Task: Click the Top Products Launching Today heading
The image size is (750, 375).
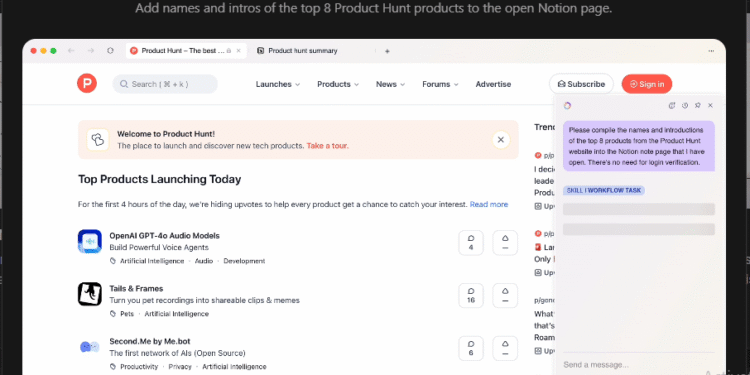Action: coord(159,179)
